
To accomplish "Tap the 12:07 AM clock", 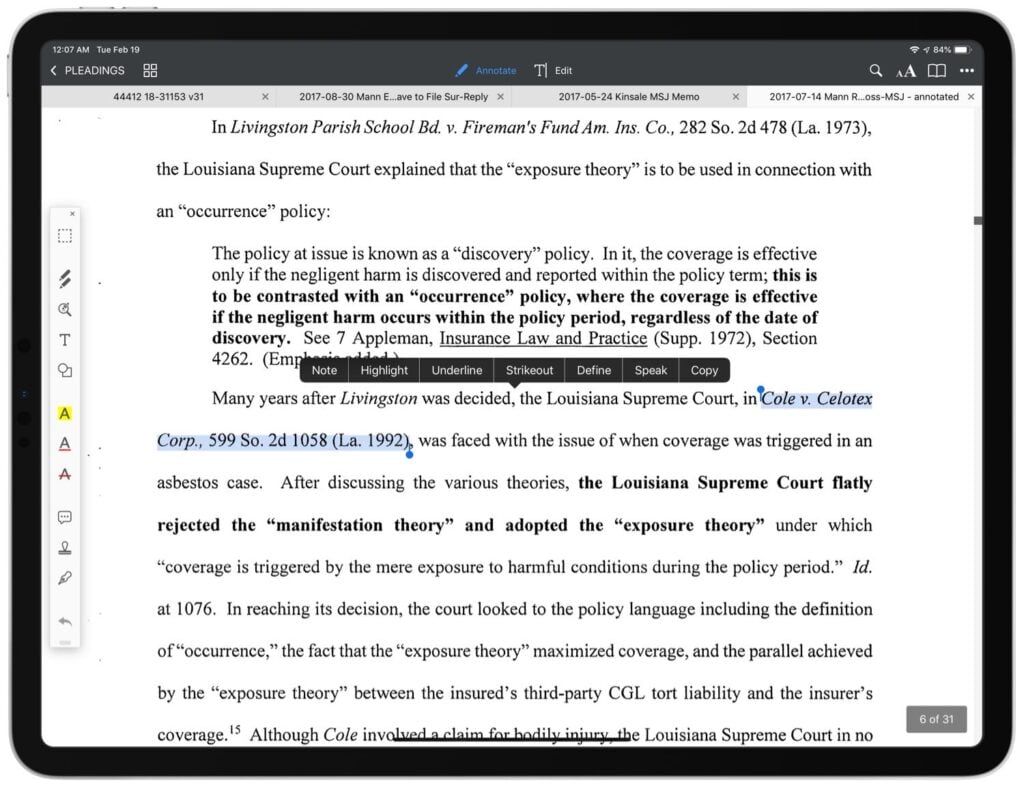I will [x=71, y=50].
